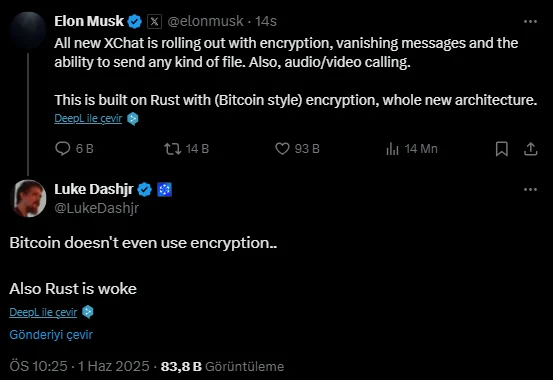This screenshot has height=380, width=553.
Task: Click Luke Dashjr's blue verified badge
Action: (144, 189)
